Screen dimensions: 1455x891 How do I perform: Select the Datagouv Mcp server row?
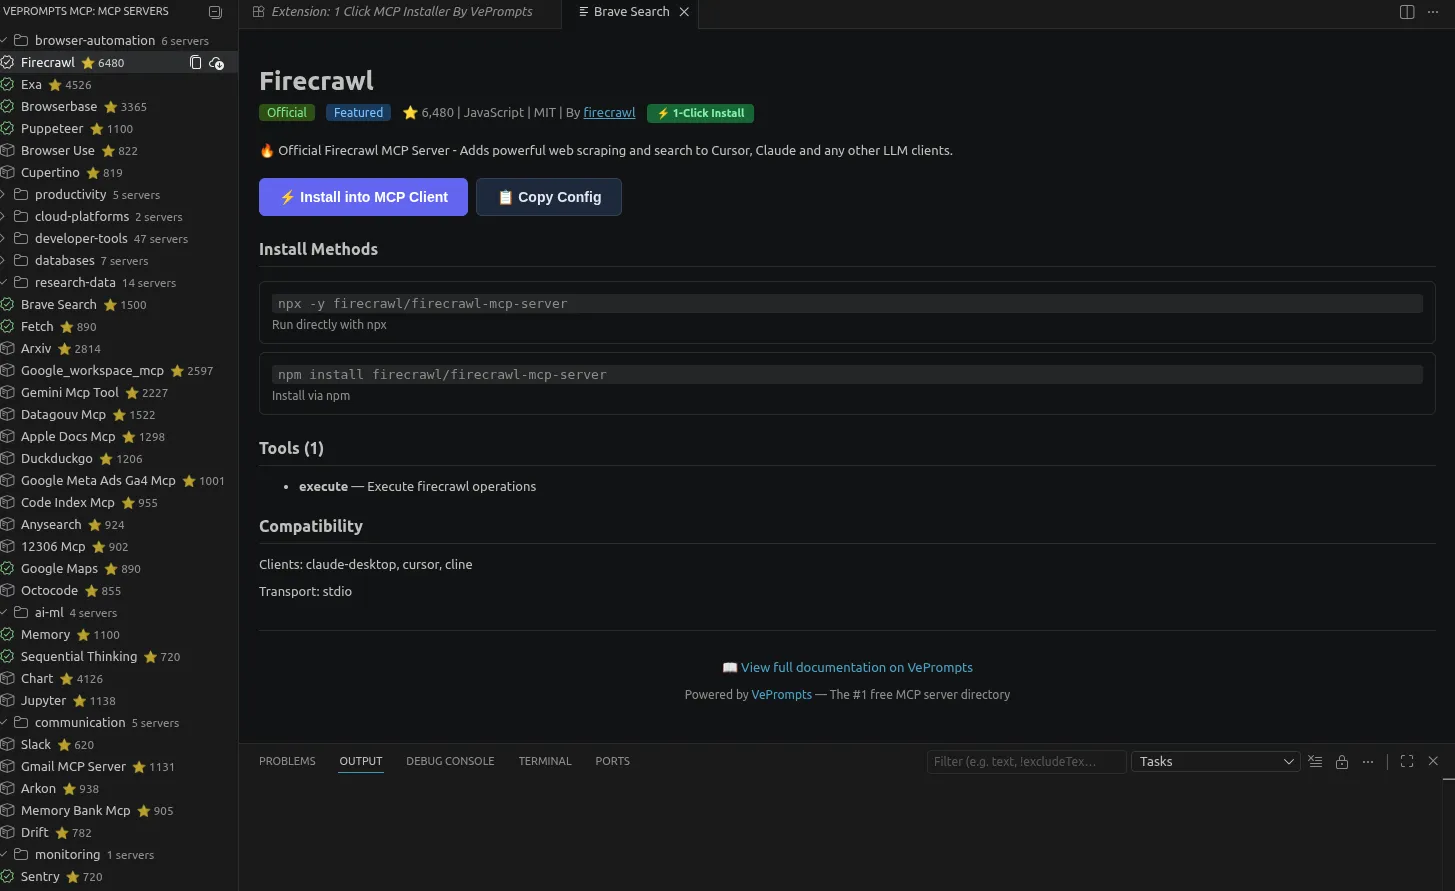(x=119, y=415)
